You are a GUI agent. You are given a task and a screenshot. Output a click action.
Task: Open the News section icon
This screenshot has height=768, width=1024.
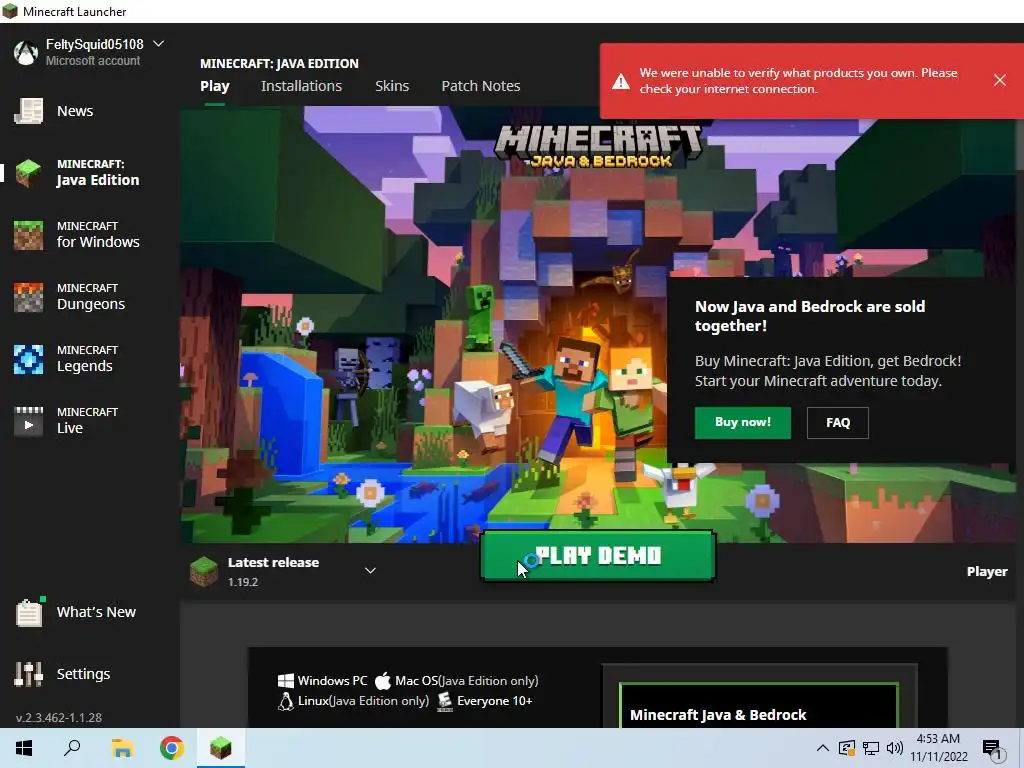pyautogui.click(x=29, y=111)
